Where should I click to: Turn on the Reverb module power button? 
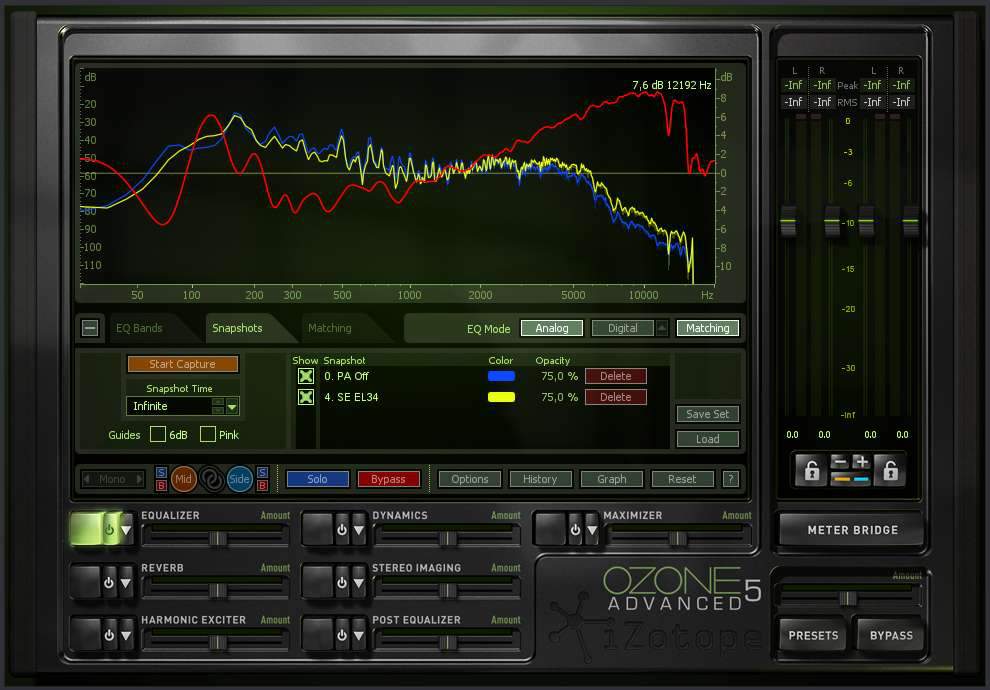tap(109, 582)
